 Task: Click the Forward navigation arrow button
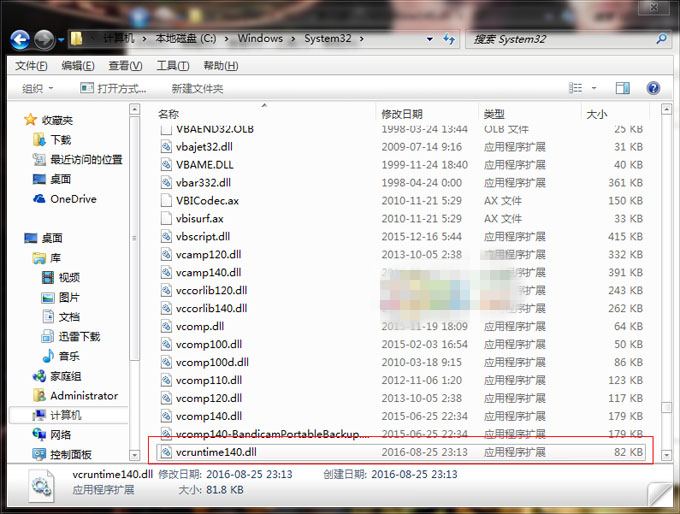pyautogui.click(x=45, y=40)
